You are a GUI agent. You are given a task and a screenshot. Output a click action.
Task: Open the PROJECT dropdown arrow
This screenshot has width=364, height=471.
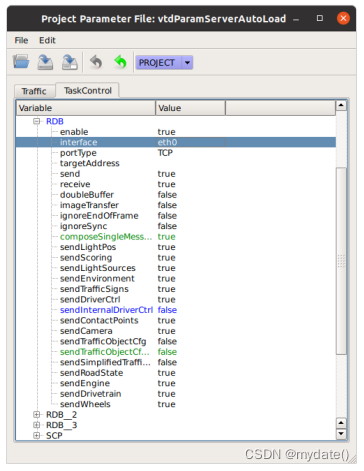(x=187, y=62)
